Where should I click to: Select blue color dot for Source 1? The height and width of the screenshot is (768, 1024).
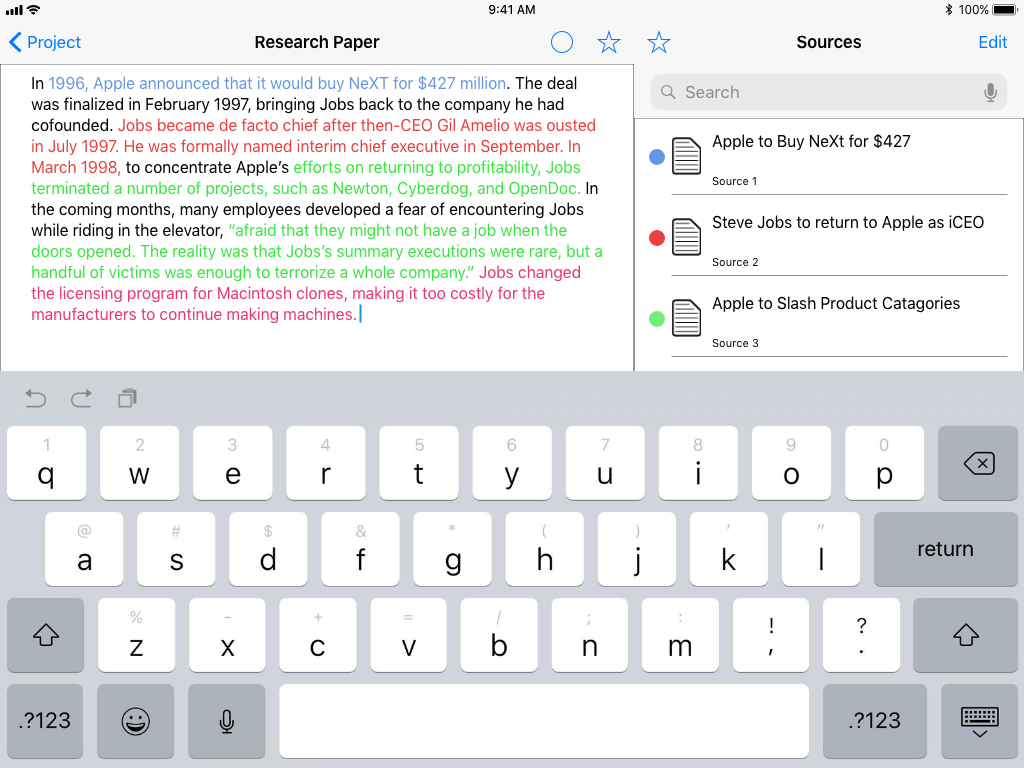657,157
